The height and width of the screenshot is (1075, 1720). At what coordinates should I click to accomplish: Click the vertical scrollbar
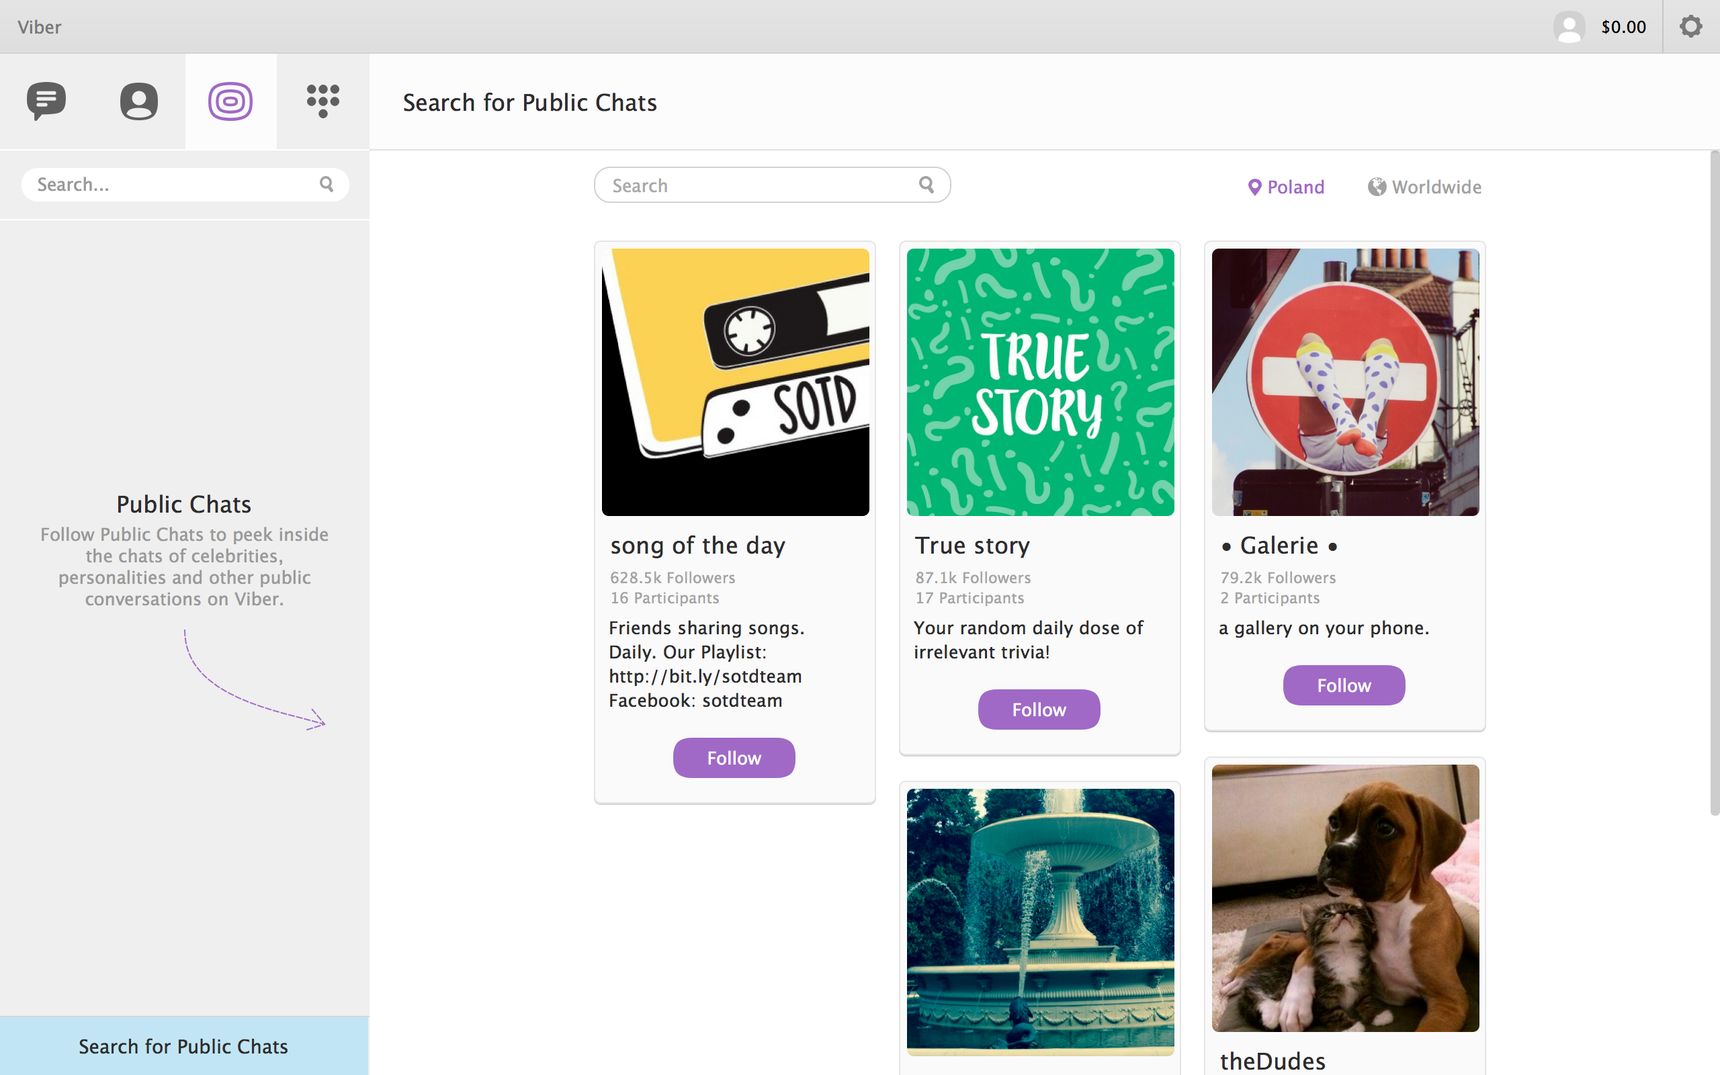tap(1714, 482)
